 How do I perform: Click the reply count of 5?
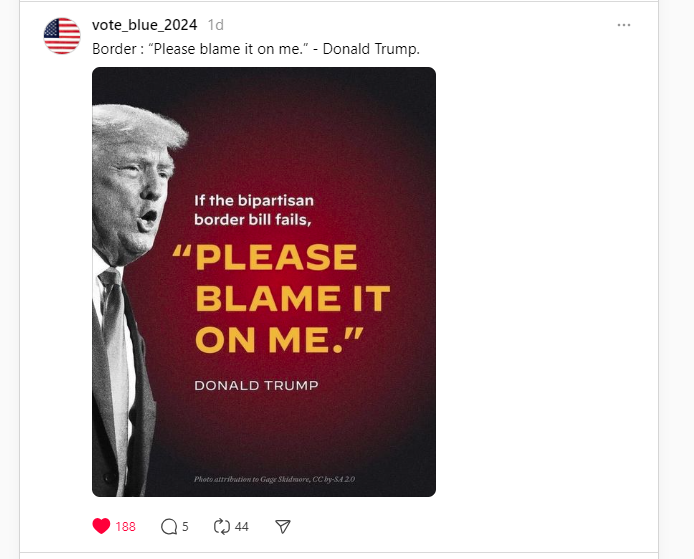(187, 527)
